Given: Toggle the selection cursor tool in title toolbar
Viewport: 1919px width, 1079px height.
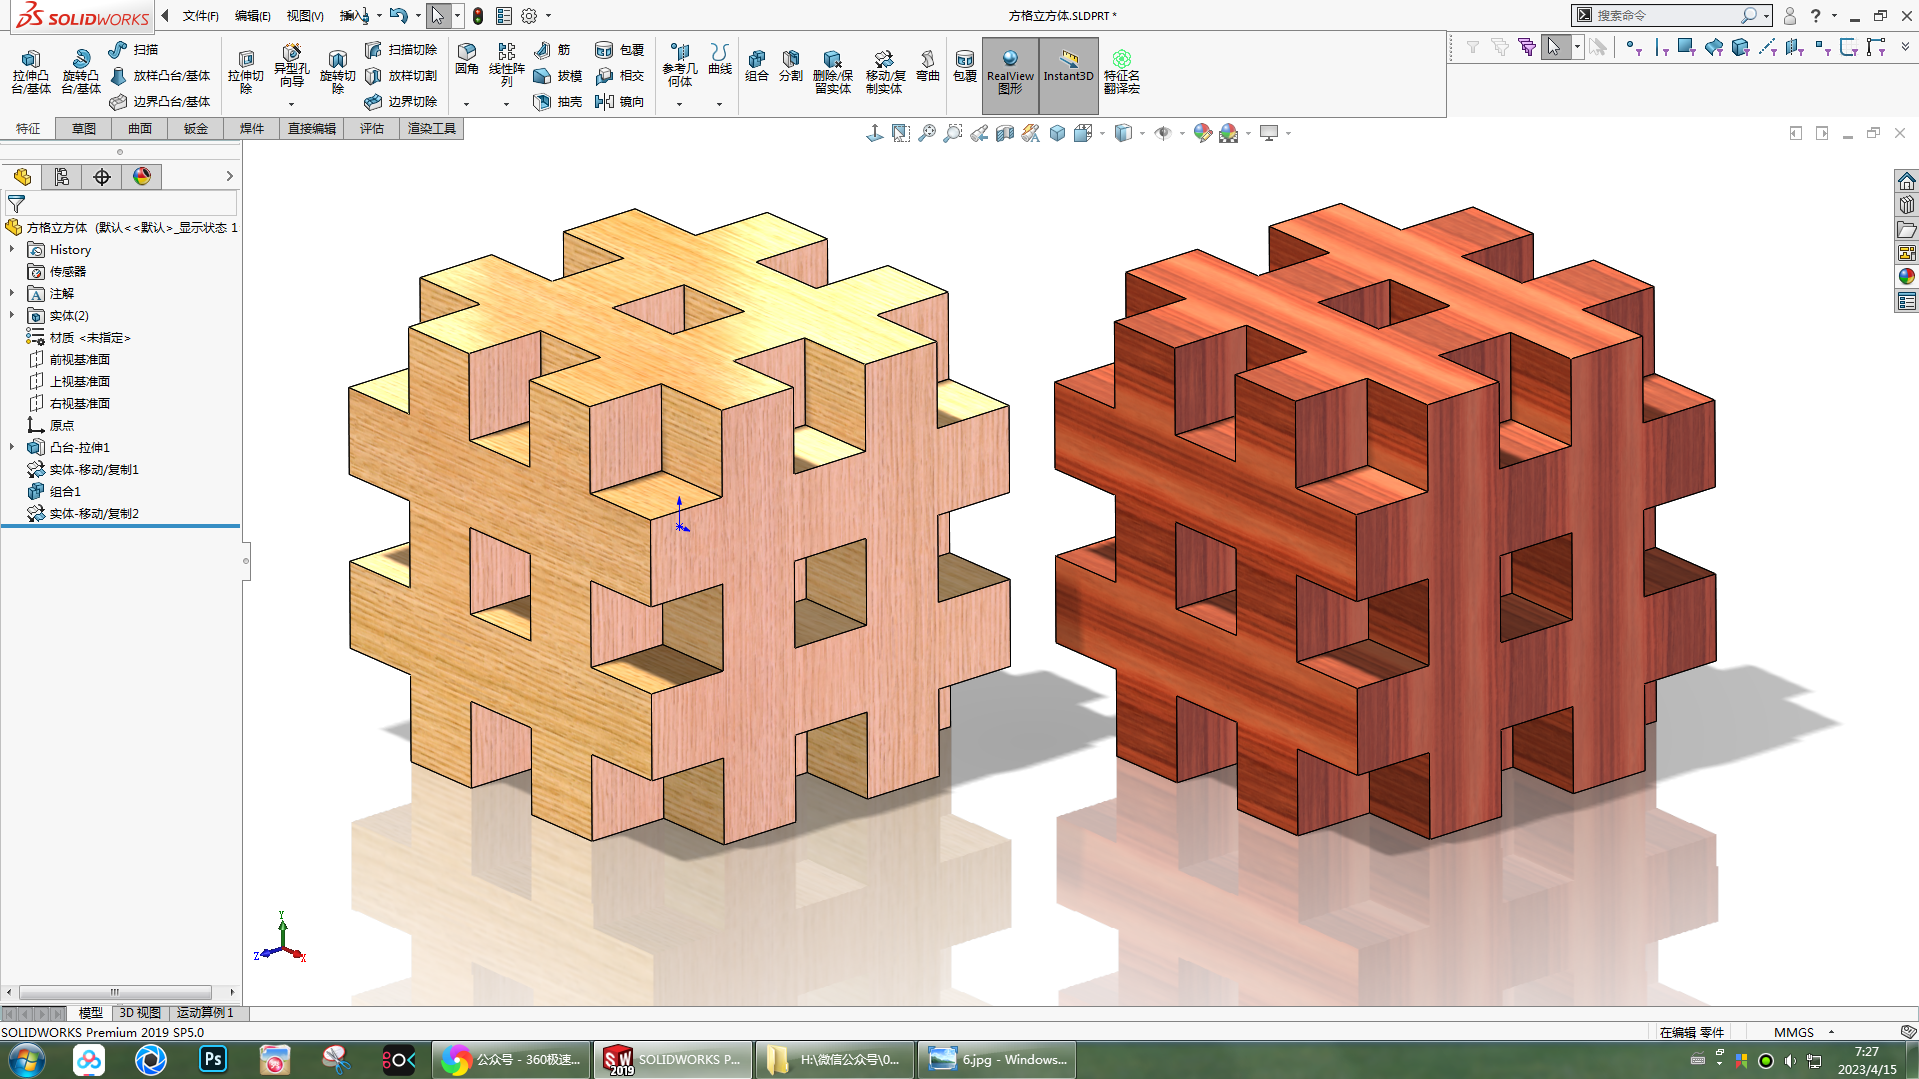Looking at the screenshot, I should click(x=437, y=16).
